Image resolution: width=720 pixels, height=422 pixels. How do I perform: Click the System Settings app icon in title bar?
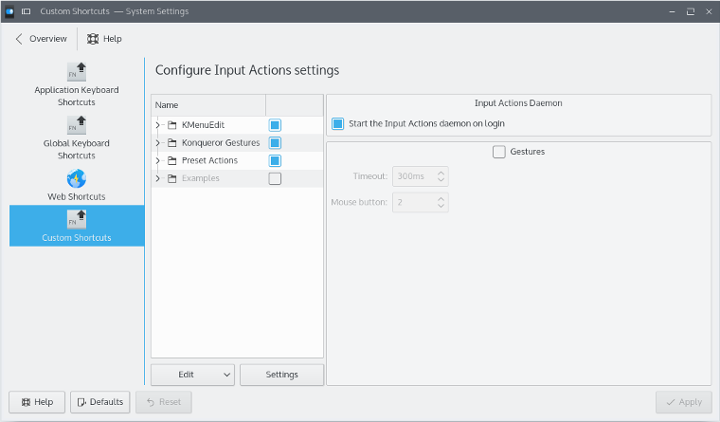pos(10,11)
